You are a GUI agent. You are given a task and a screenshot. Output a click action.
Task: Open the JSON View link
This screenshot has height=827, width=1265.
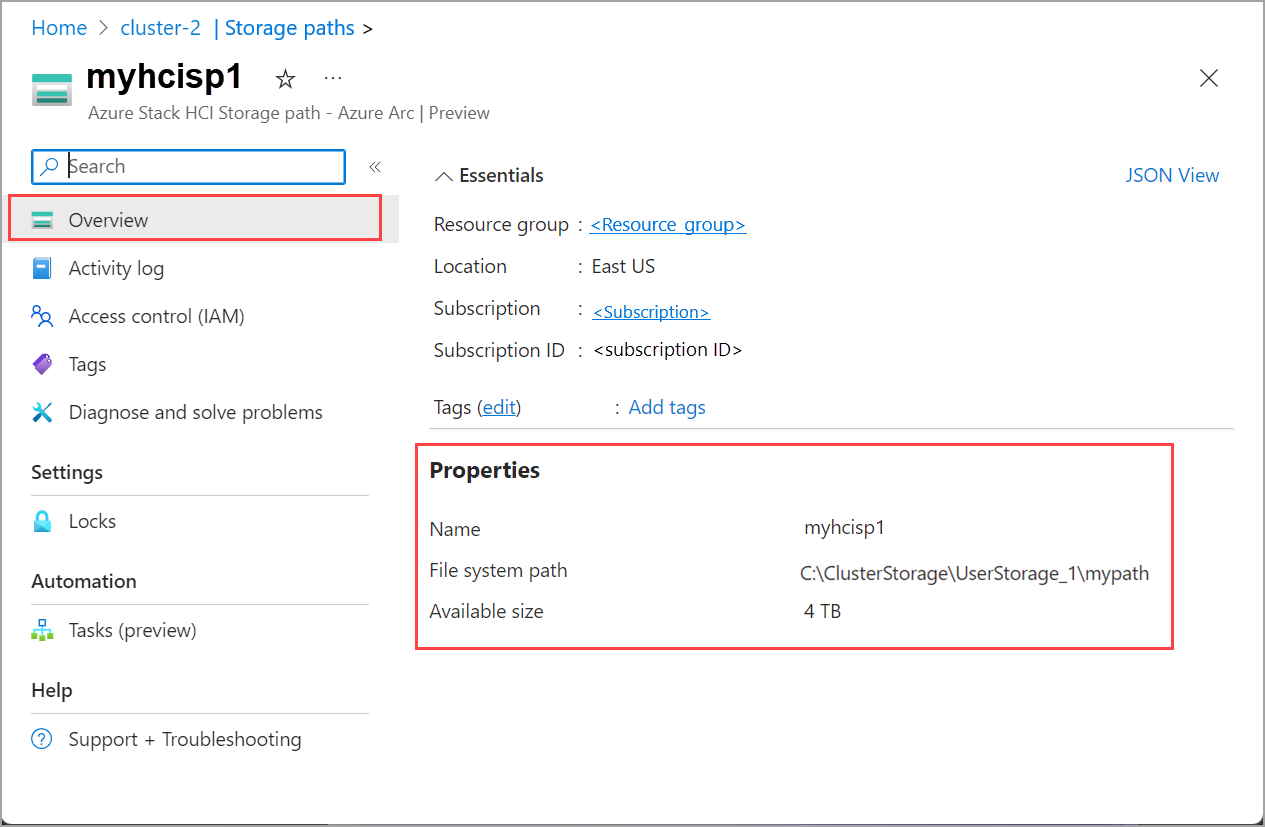click(1172, 176)
